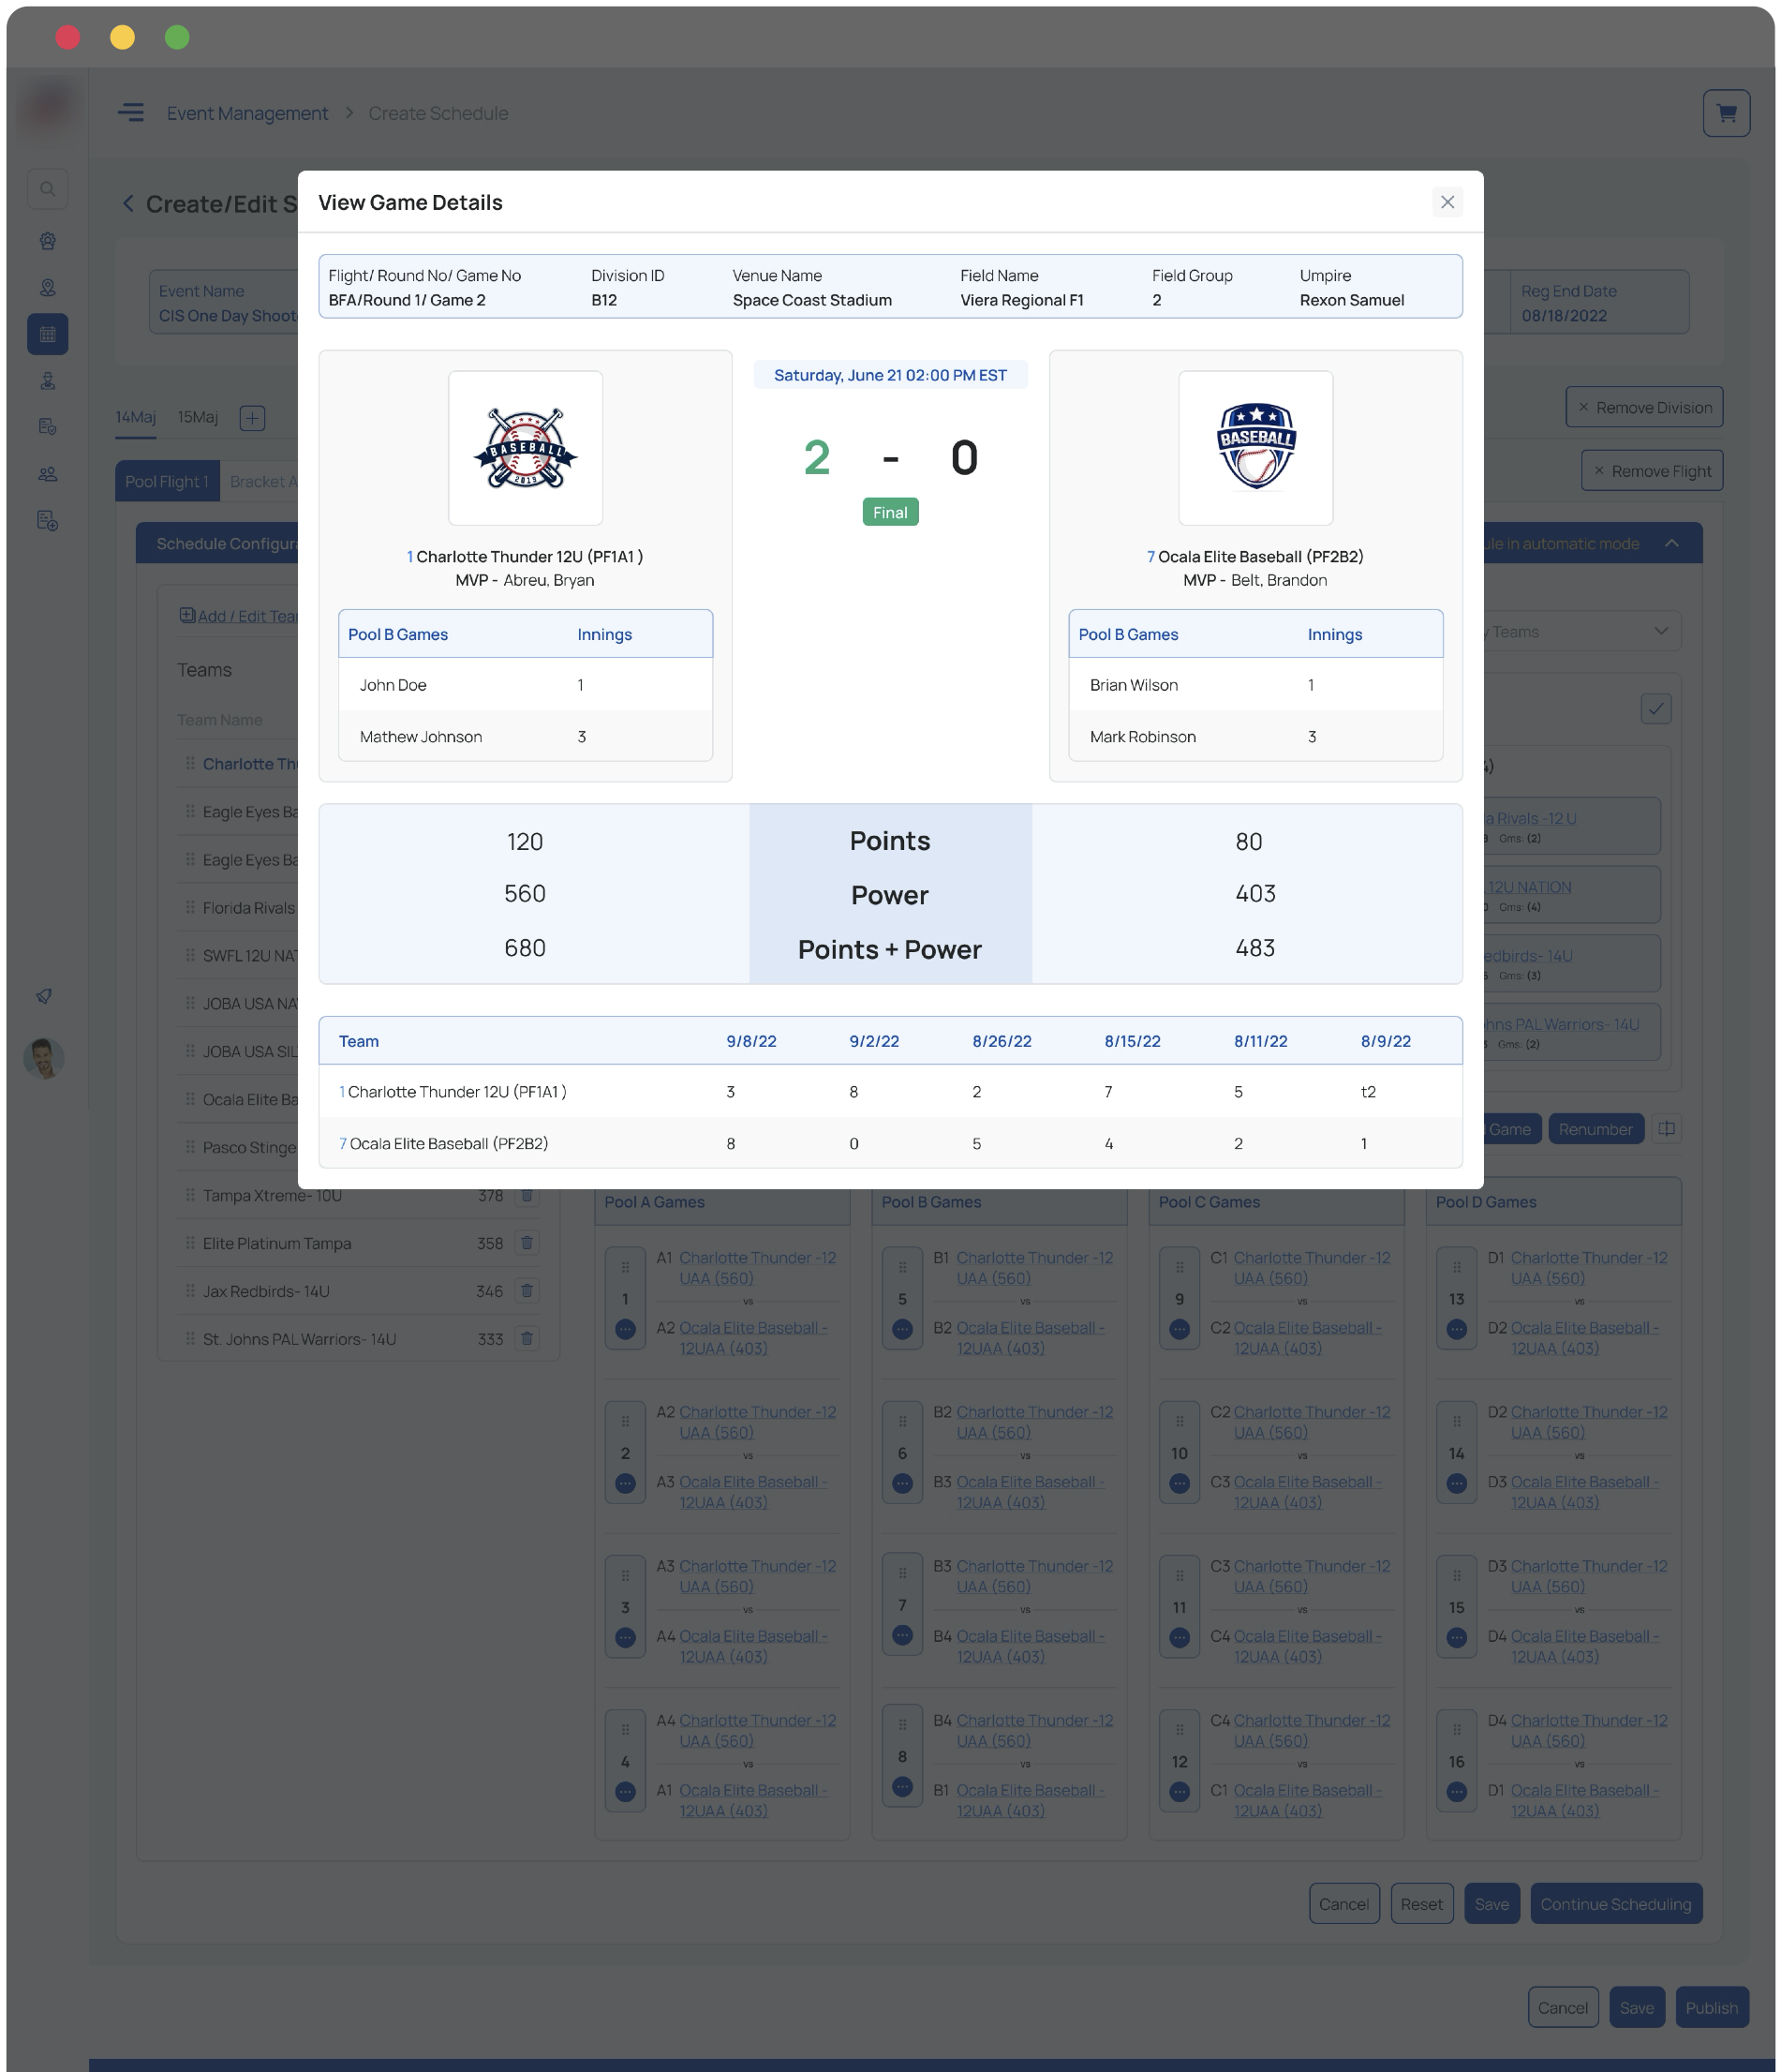Delete Elite Platinum Tampa team

tap(527, 1243)
